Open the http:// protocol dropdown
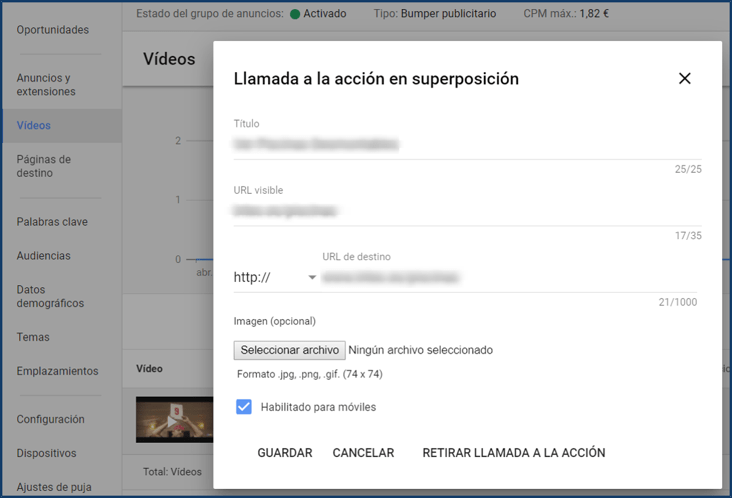 point(275,278)
